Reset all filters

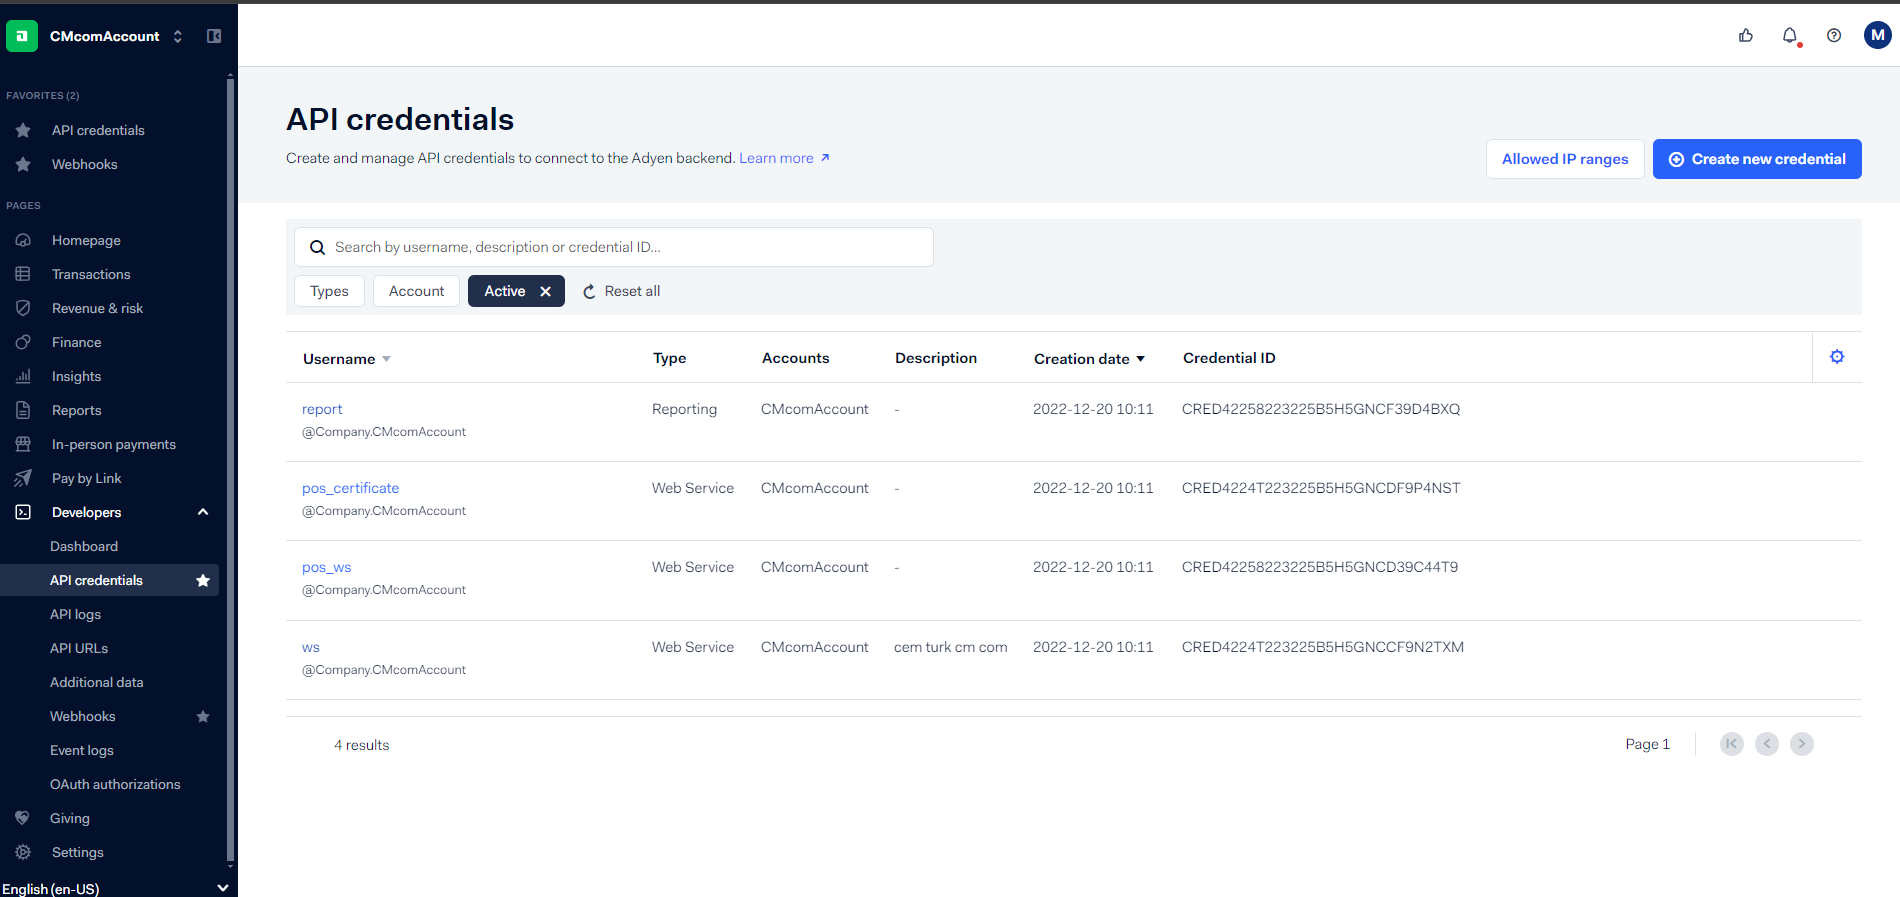[x=621, y=291]
